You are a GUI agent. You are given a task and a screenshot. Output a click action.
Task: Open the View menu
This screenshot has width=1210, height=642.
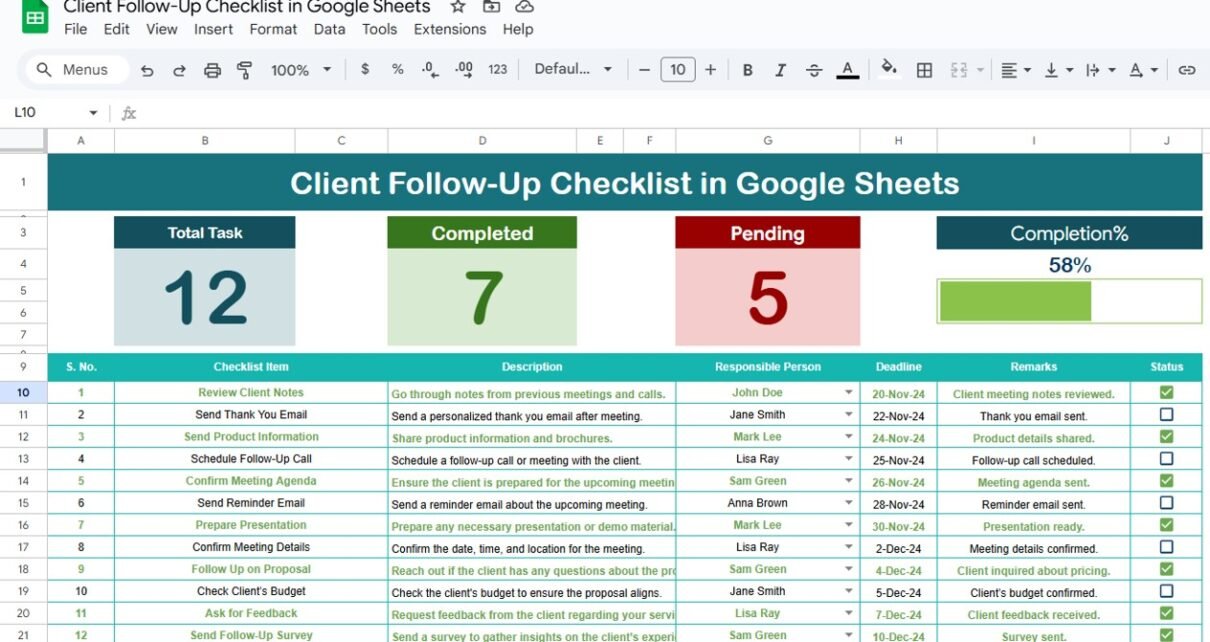tap(162, 29)
